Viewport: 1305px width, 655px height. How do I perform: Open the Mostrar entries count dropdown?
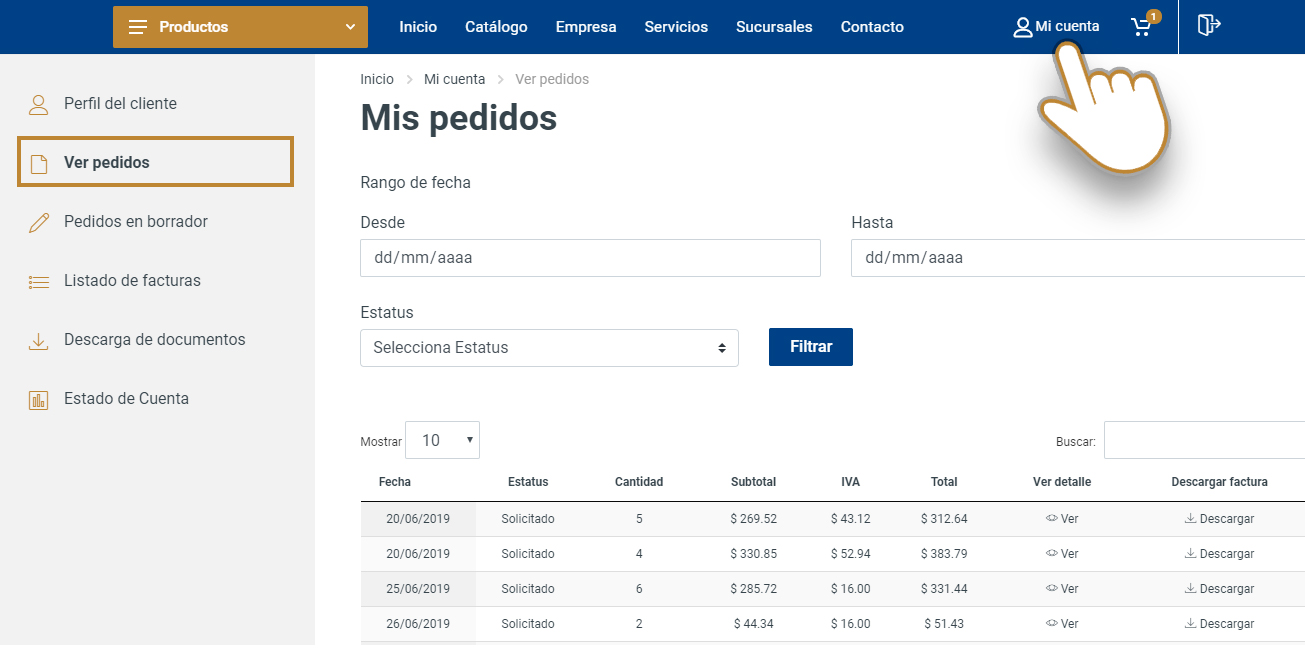(442, 440)
